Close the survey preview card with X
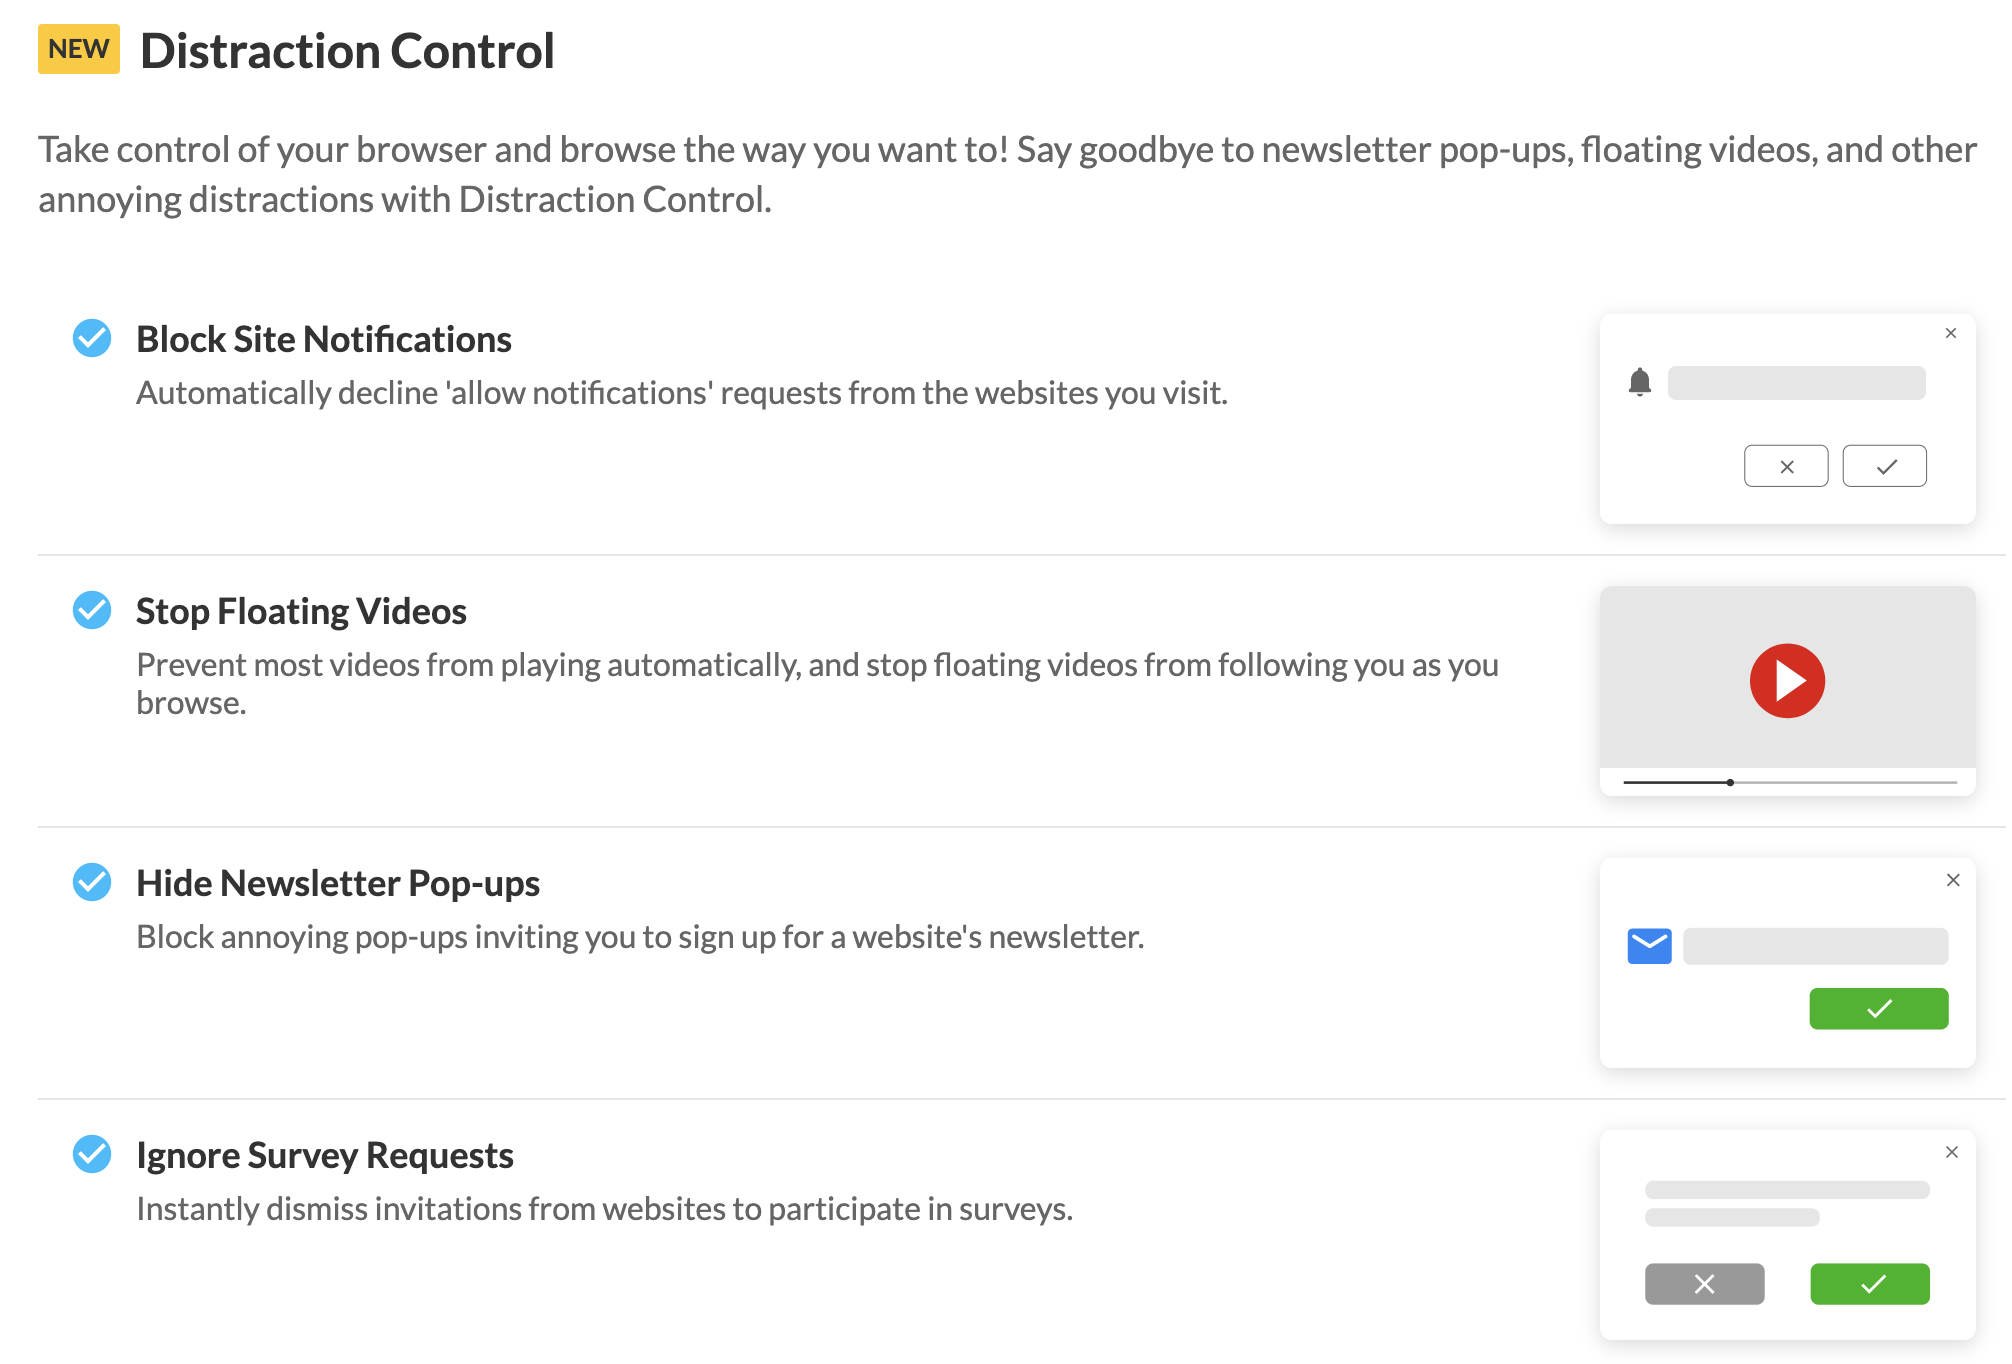The width and height of the screenshot is (2012, 1364). (x=1952, y=1152)
